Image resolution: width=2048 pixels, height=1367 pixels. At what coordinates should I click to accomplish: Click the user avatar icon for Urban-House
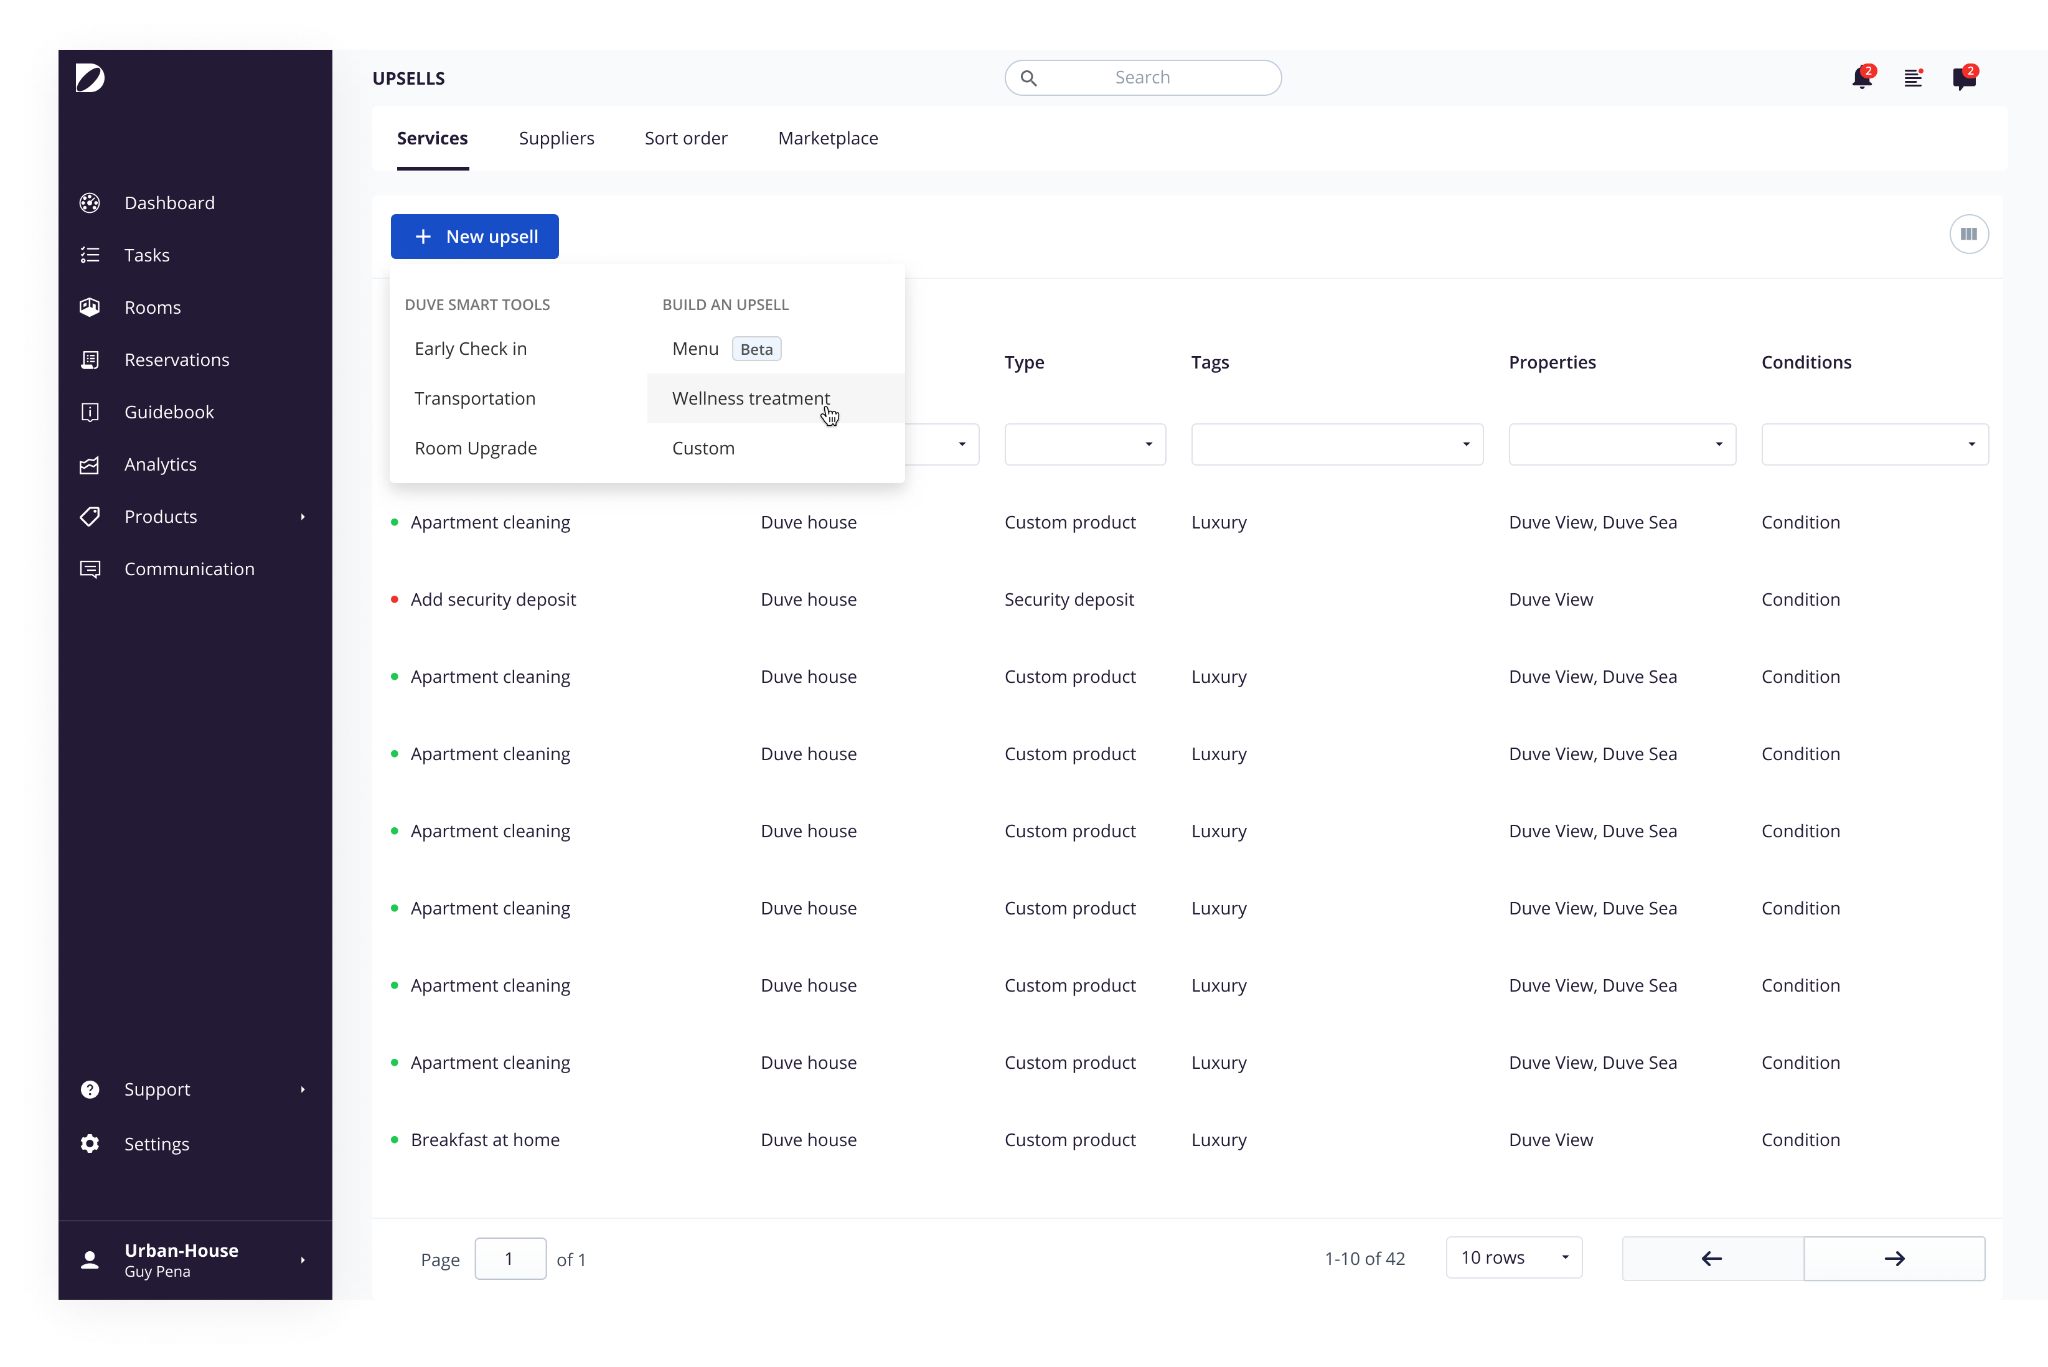point(90,1260)
